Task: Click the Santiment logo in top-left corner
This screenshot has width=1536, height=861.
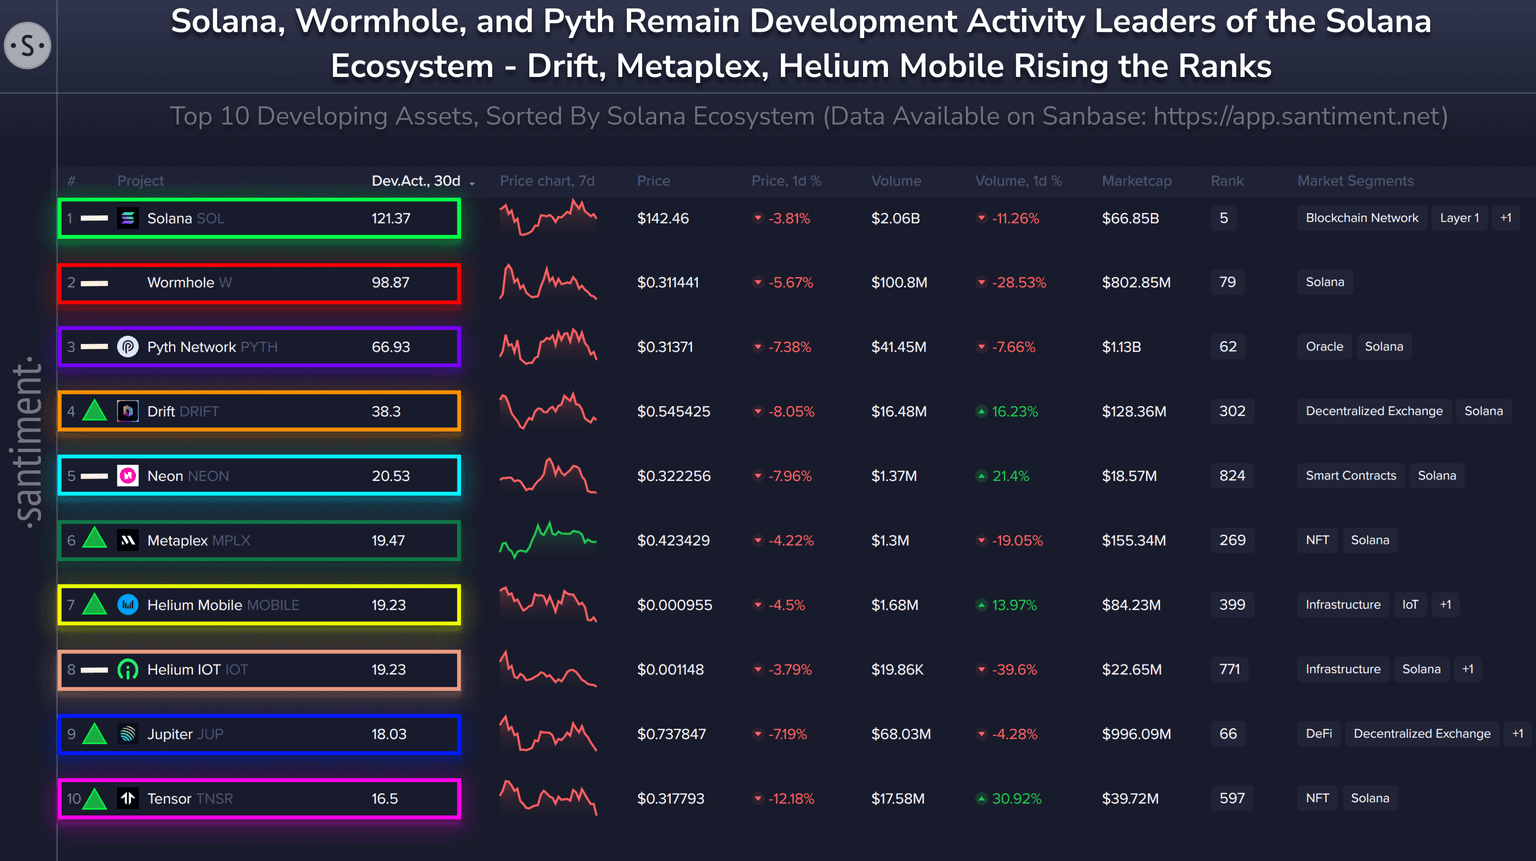Action: click(27, 45)
